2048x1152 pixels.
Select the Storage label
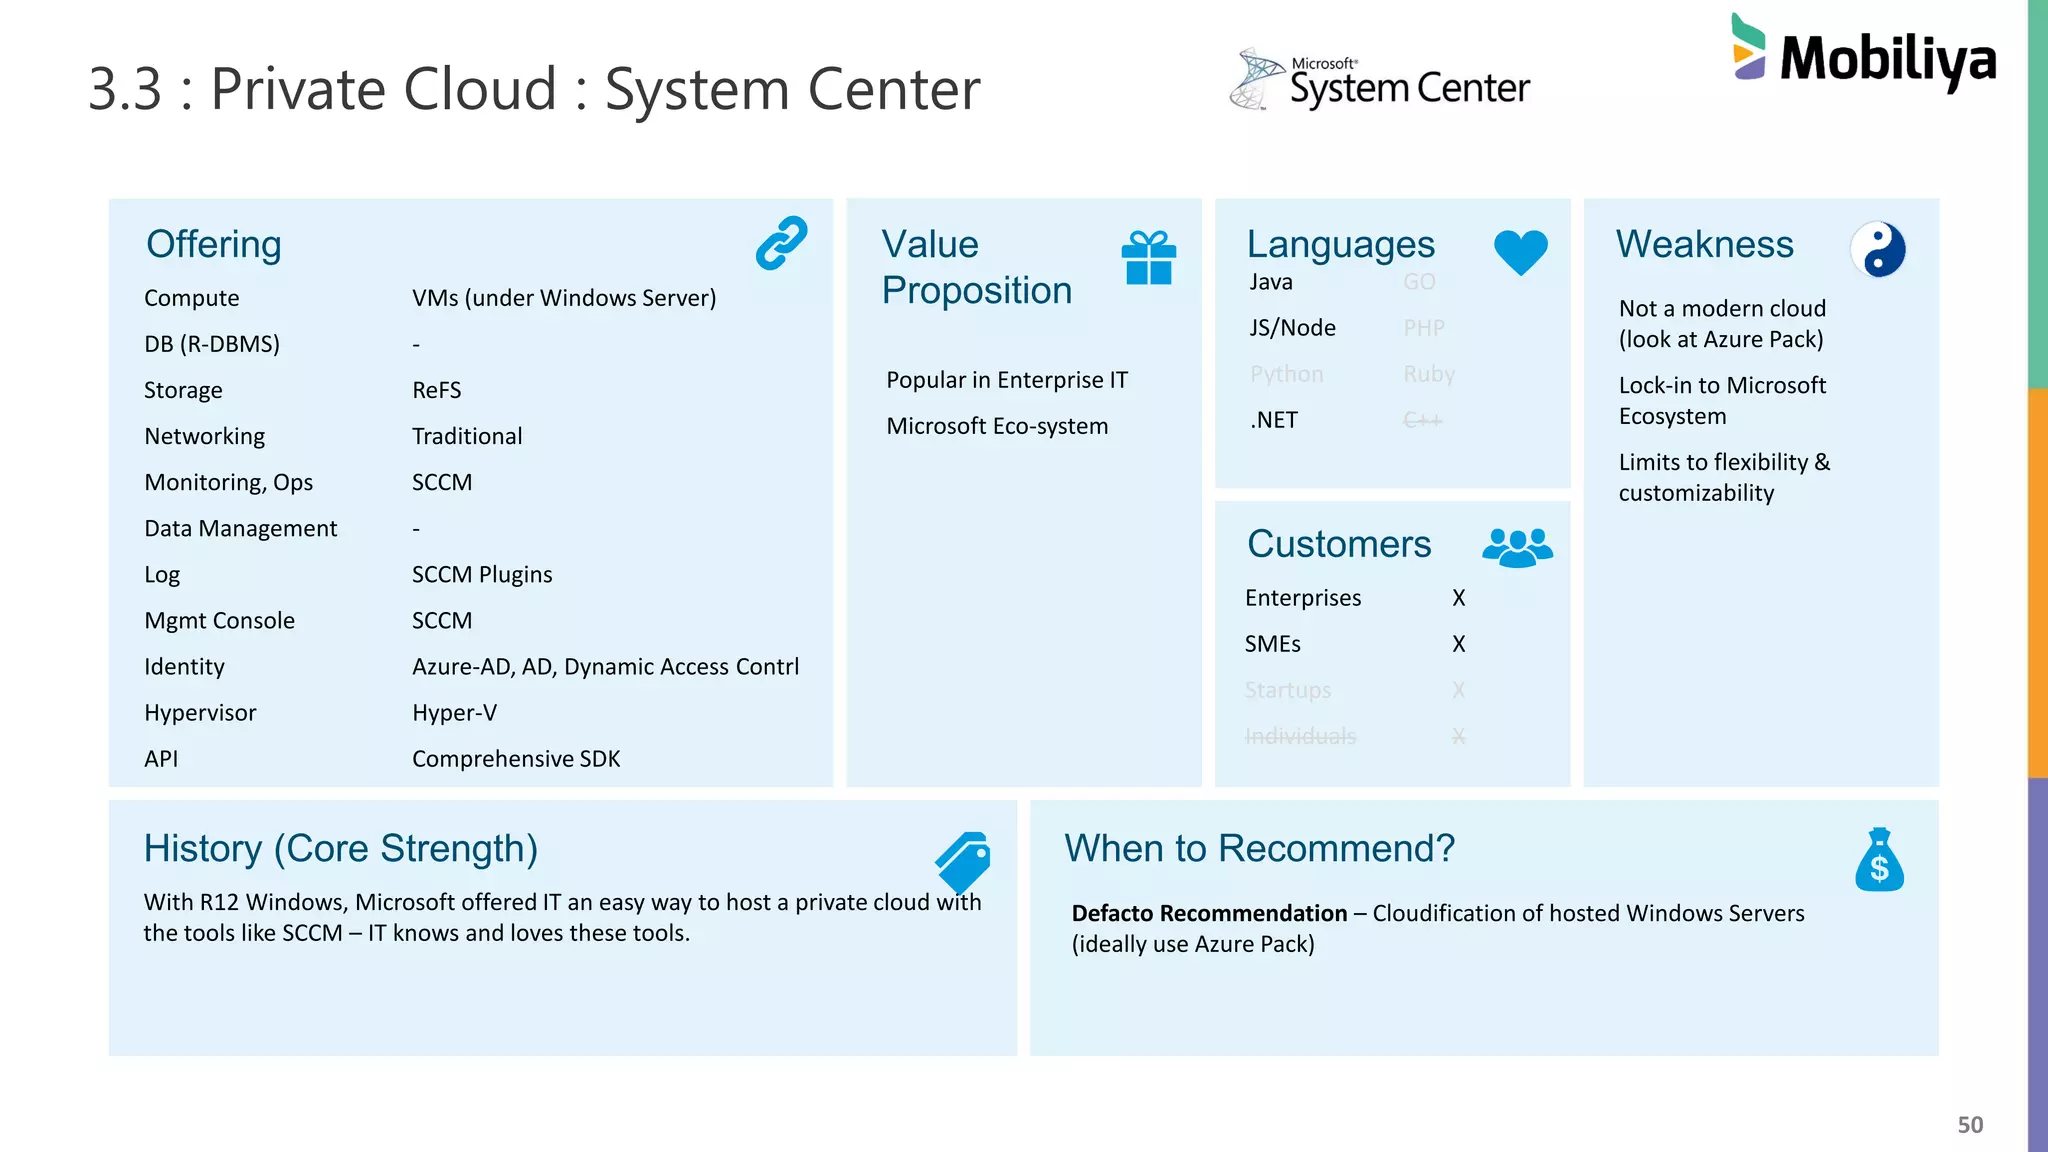[183, 390]
